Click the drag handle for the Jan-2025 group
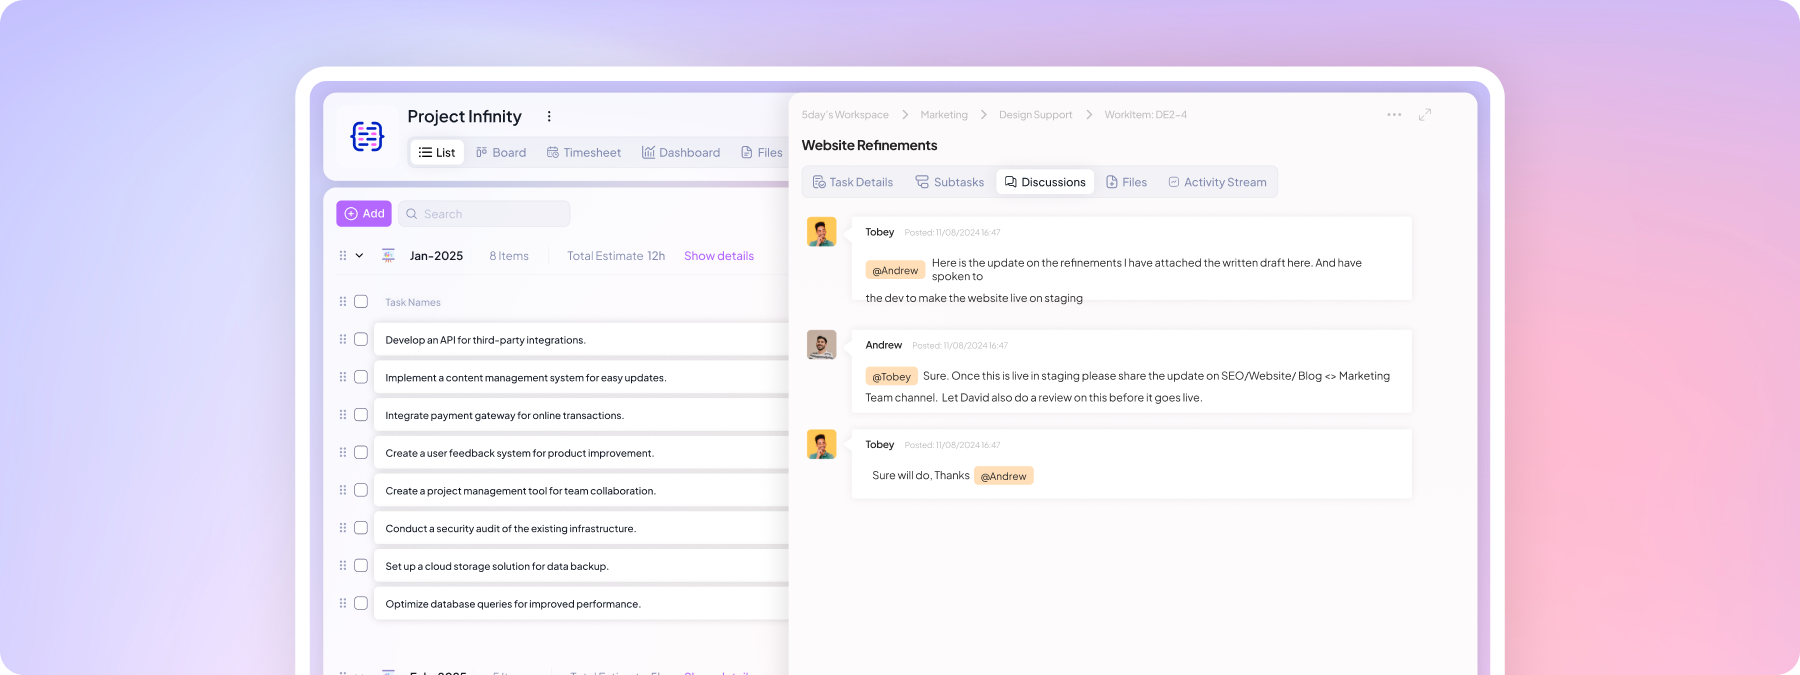Screen dimensions: 1800x675 (343, 256)
